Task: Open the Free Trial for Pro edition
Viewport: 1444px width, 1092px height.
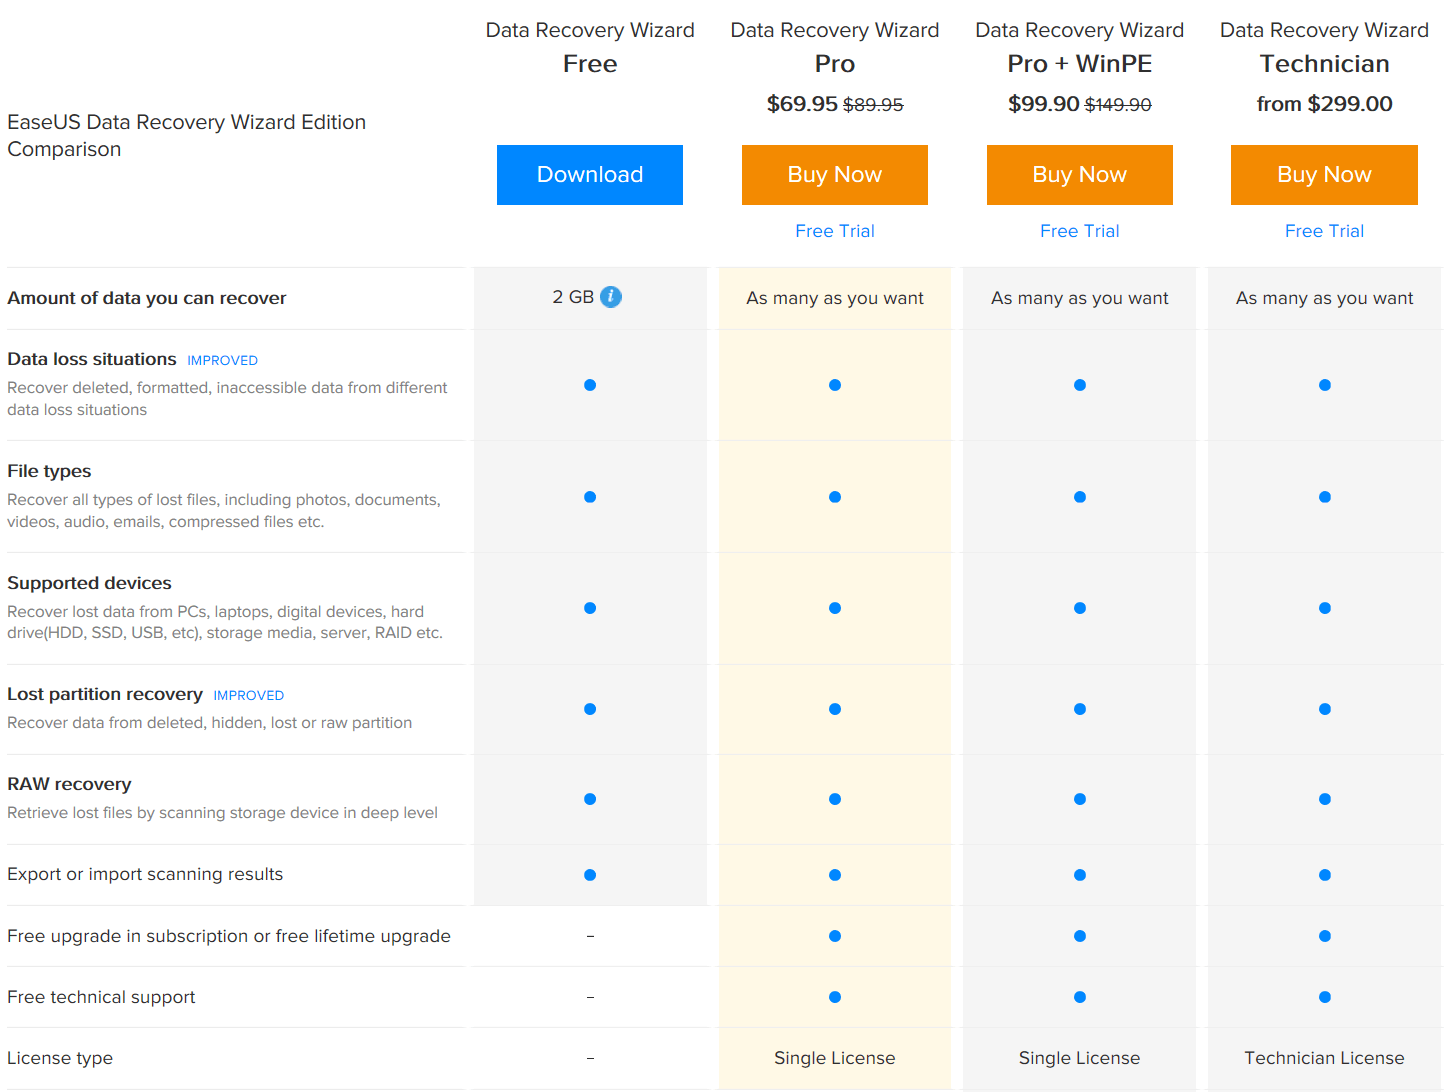Action: click(x=835, y=231)
